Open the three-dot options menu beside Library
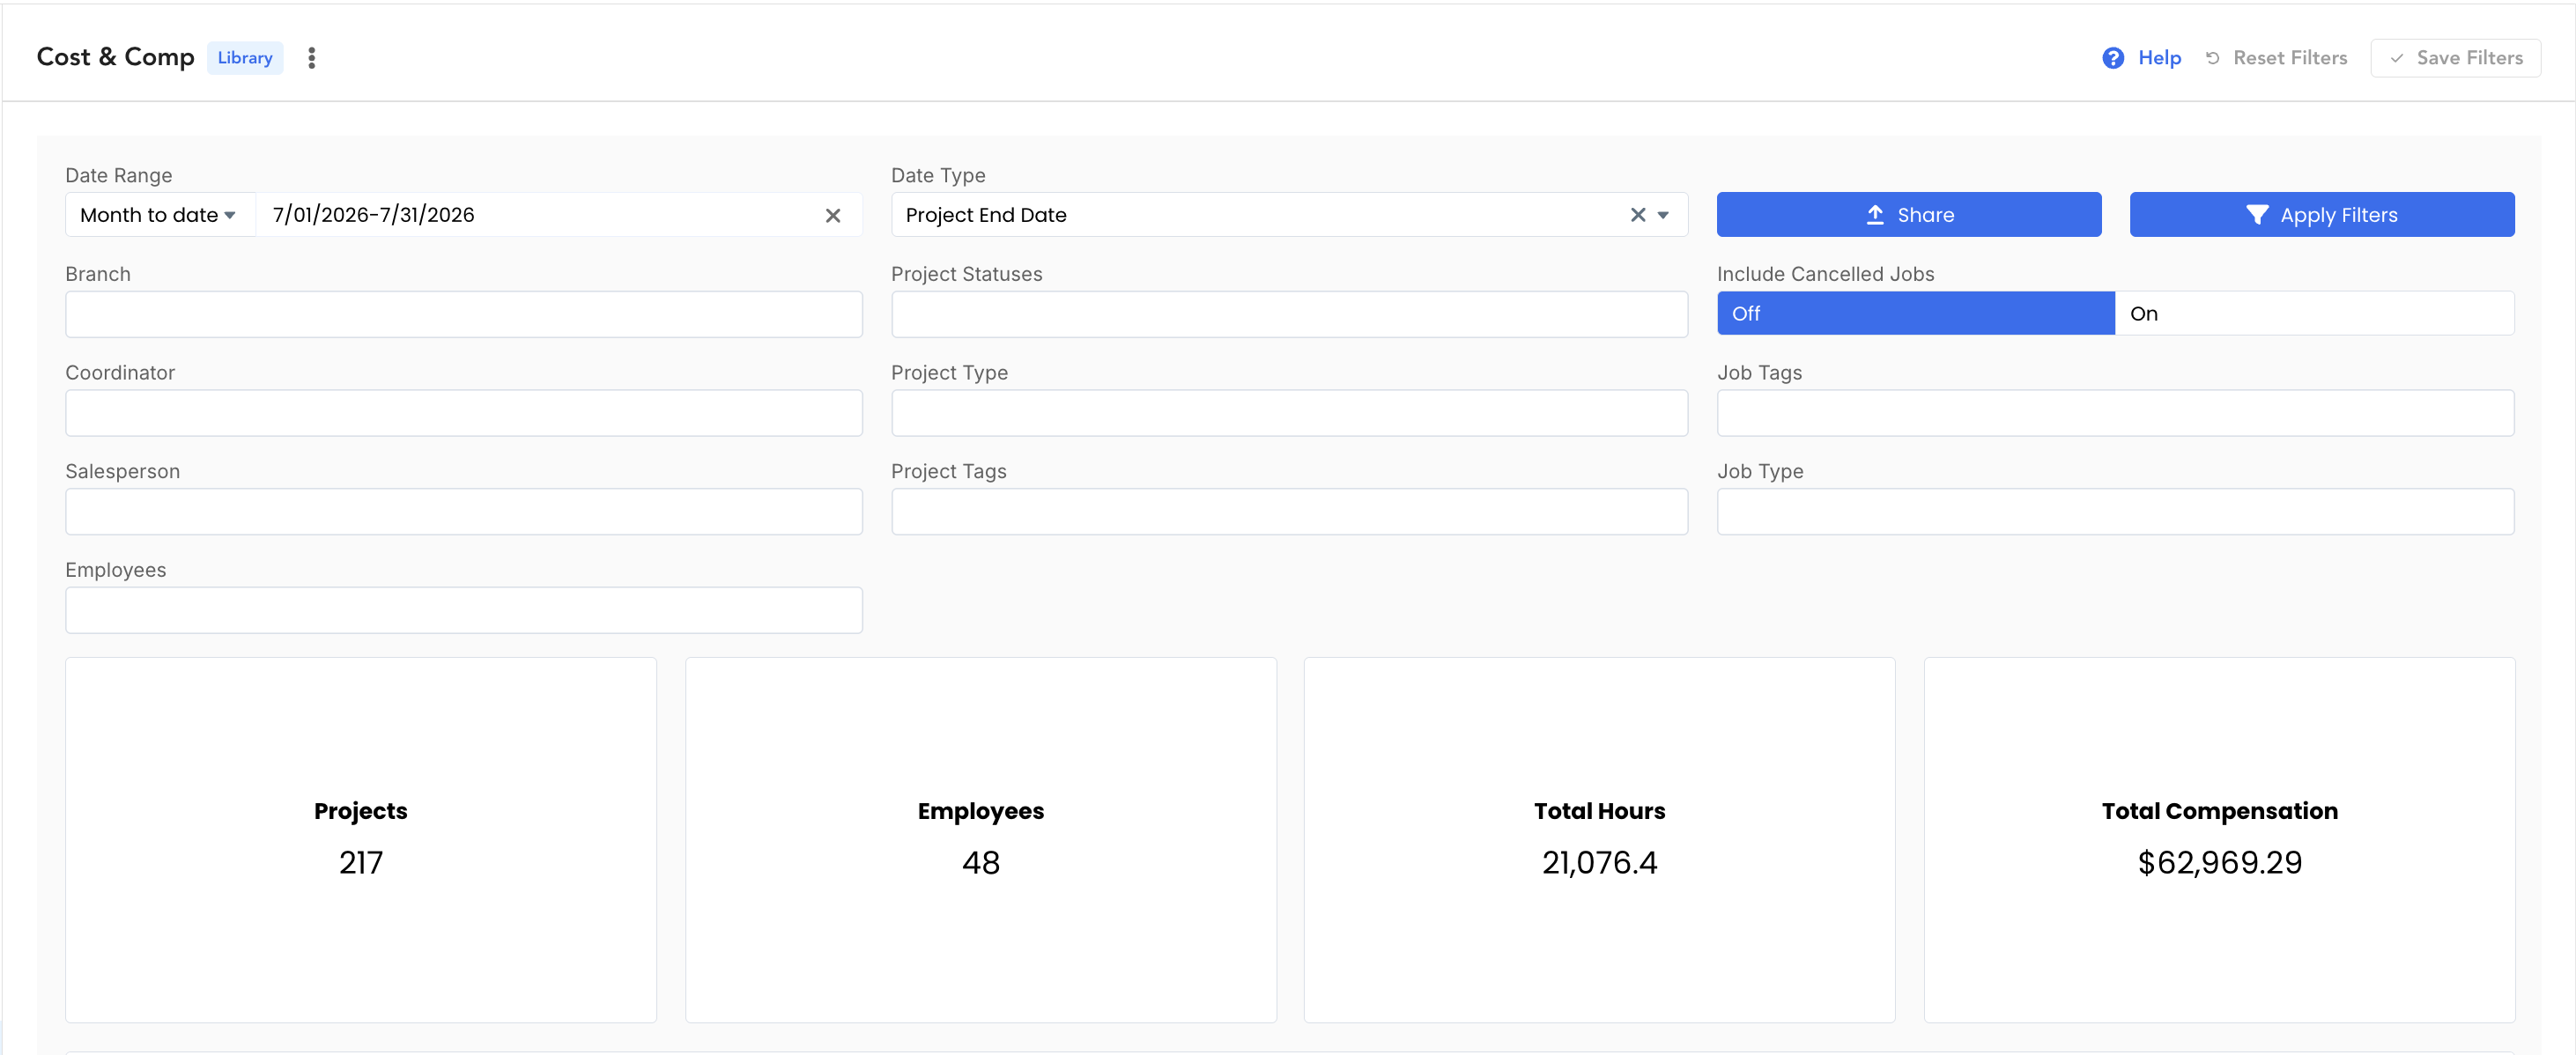 pyautogui.click(x=312, y=58)
